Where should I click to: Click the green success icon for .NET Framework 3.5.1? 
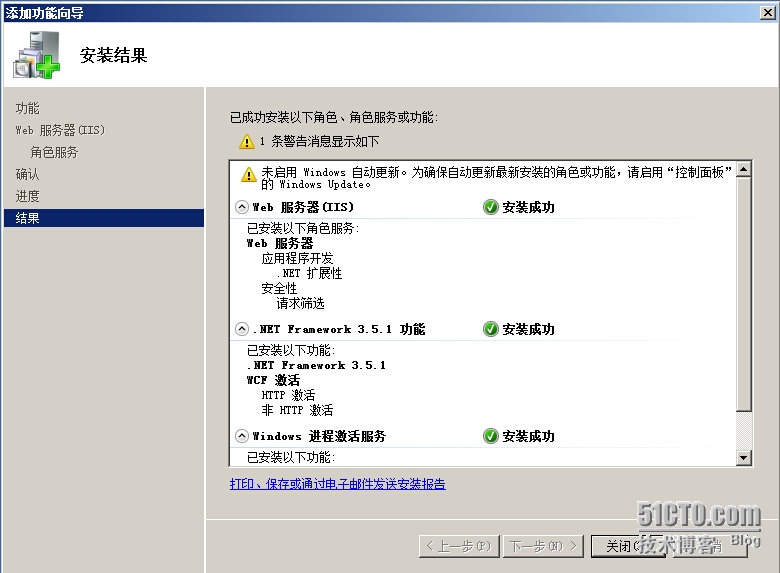click(x=490, y=329)
